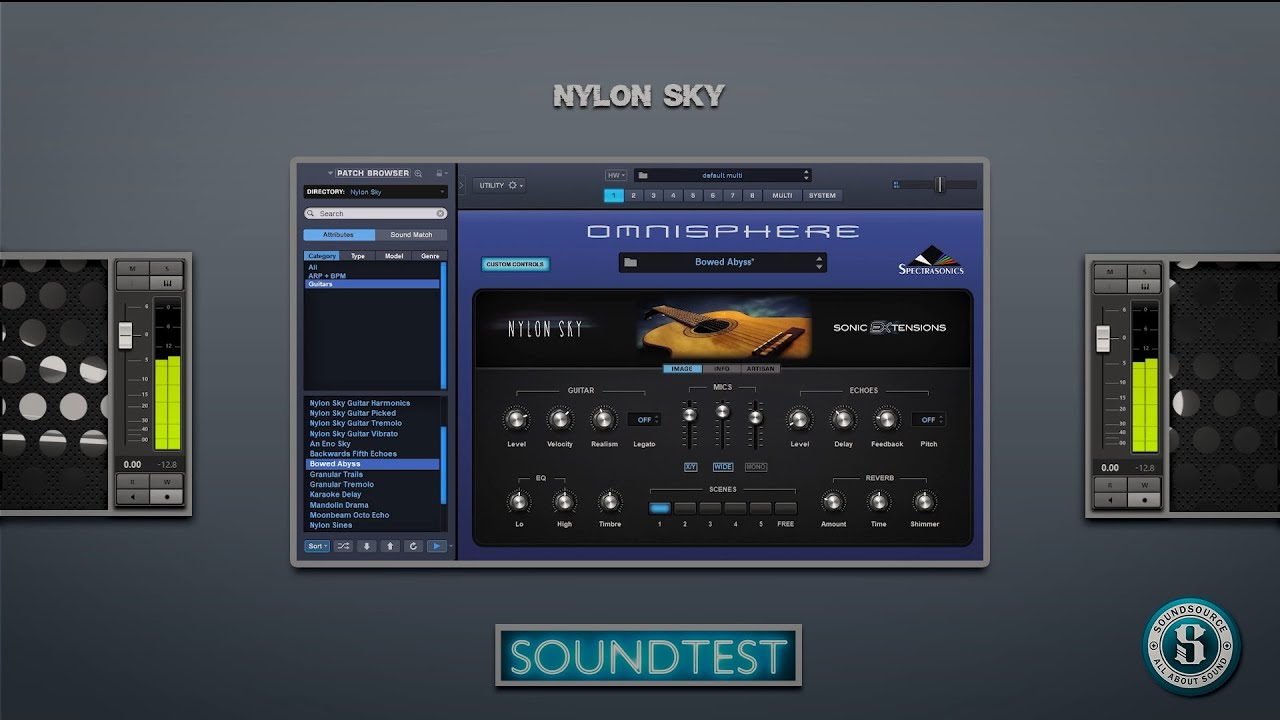Open the HW dropdown

coord(614,175)
